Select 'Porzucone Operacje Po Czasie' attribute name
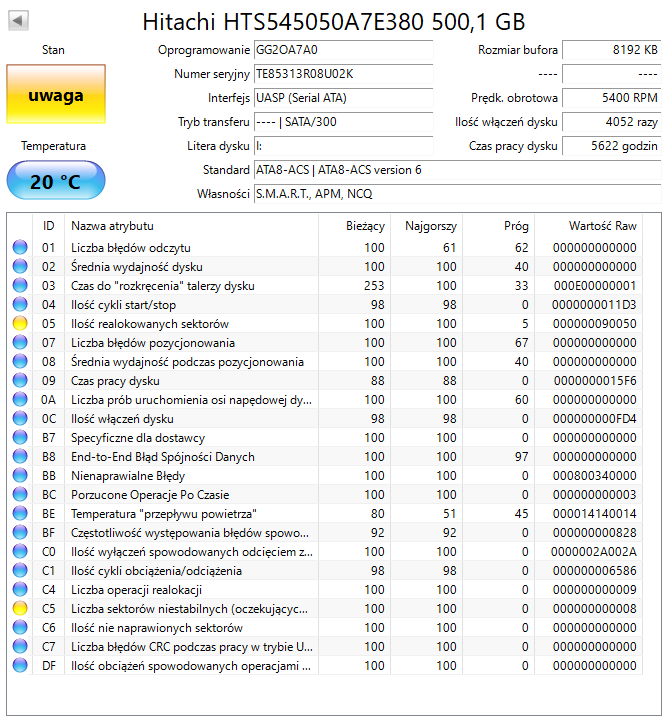The image size is (670, 723). tap(150, 495)
